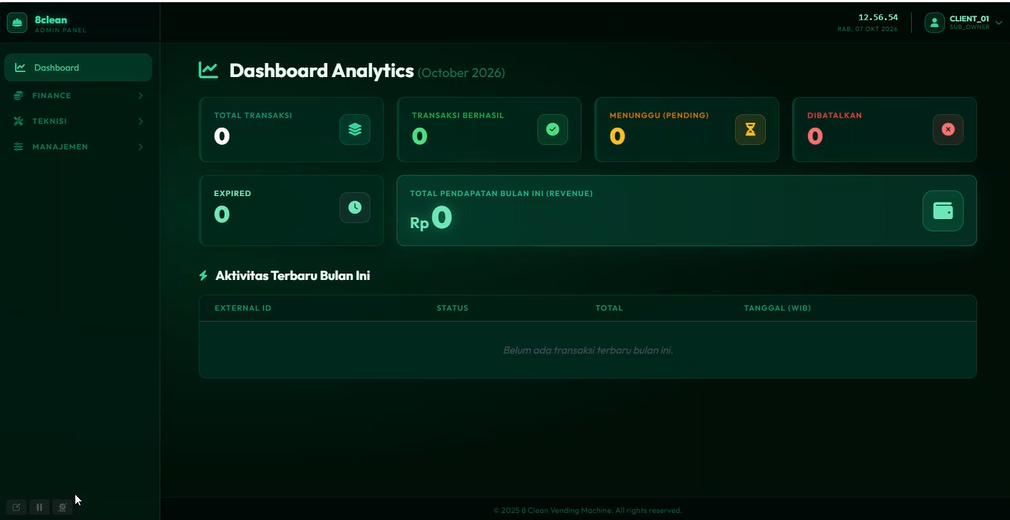The image size is (1010, 520).
Task: Click the Dibatalkan red X icon
Action: [x=948, y=130]
